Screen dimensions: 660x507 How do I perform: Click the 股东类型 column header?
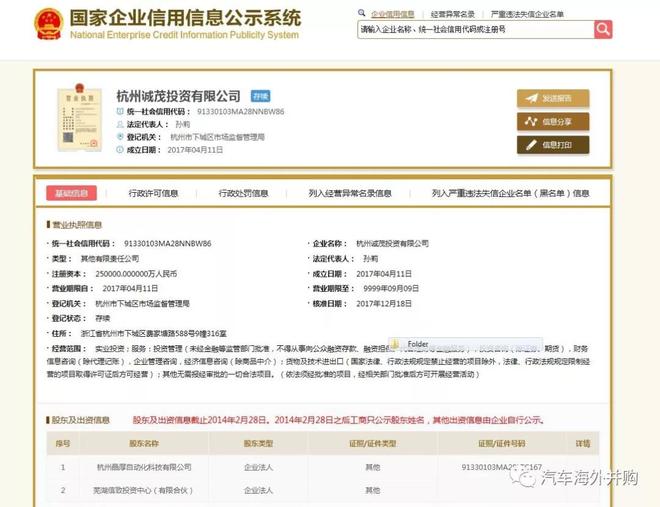point(258,443)
